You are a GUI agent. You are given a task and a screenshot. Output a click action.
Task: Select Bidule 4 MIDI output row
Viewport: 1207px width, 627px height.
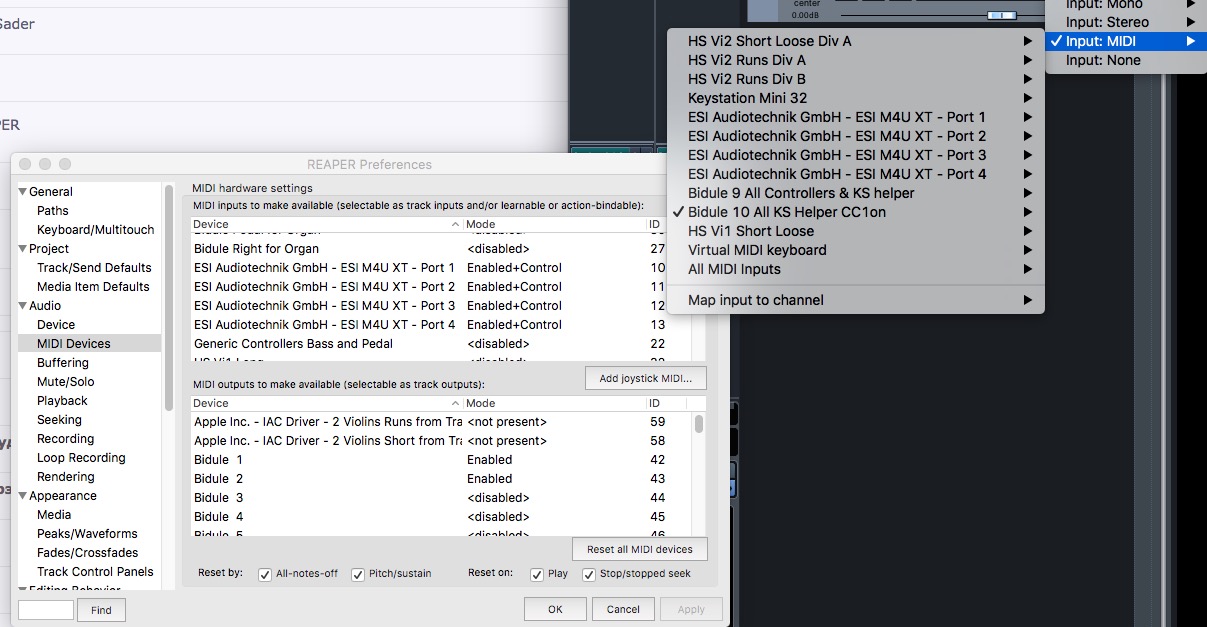click(x=441, y=517)
